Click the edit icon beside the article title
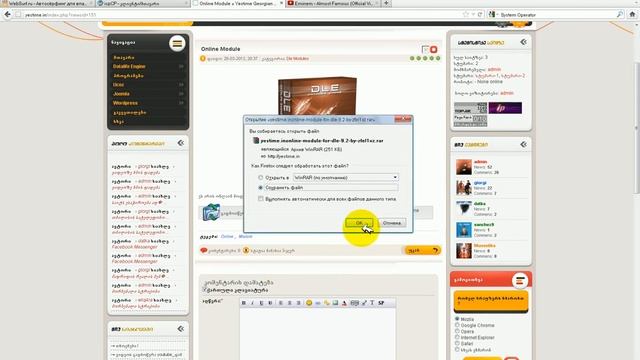 [x=425, y=49]
